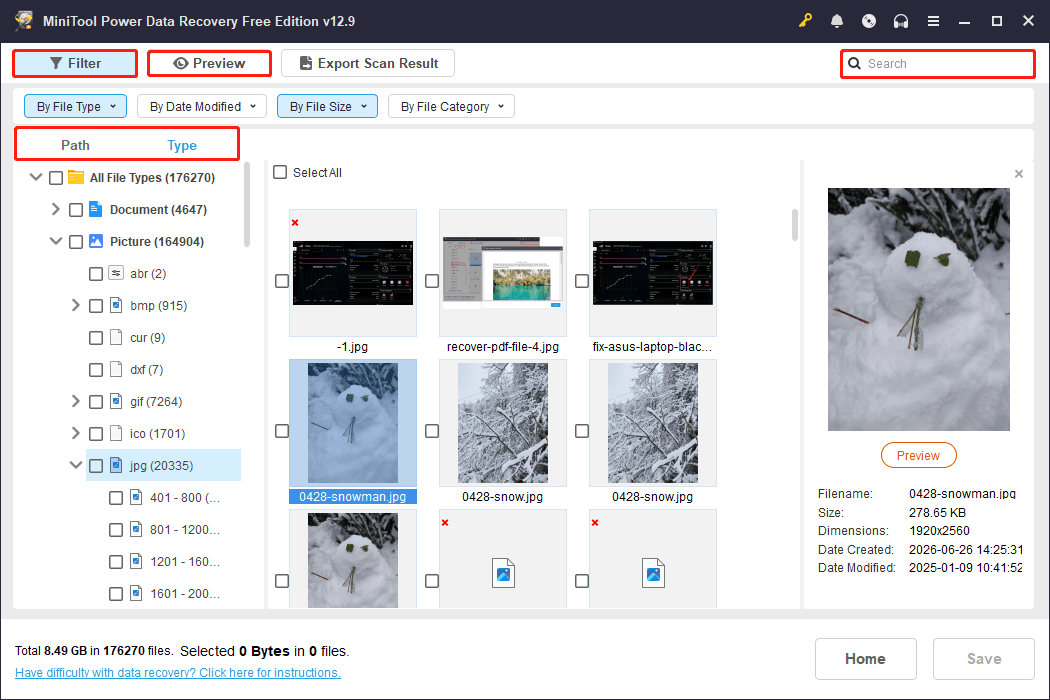Click the file list vertical scrollbar
The height and width of the screenshot is (700, 1050).
pyautogui.click(x=795, y=225)
